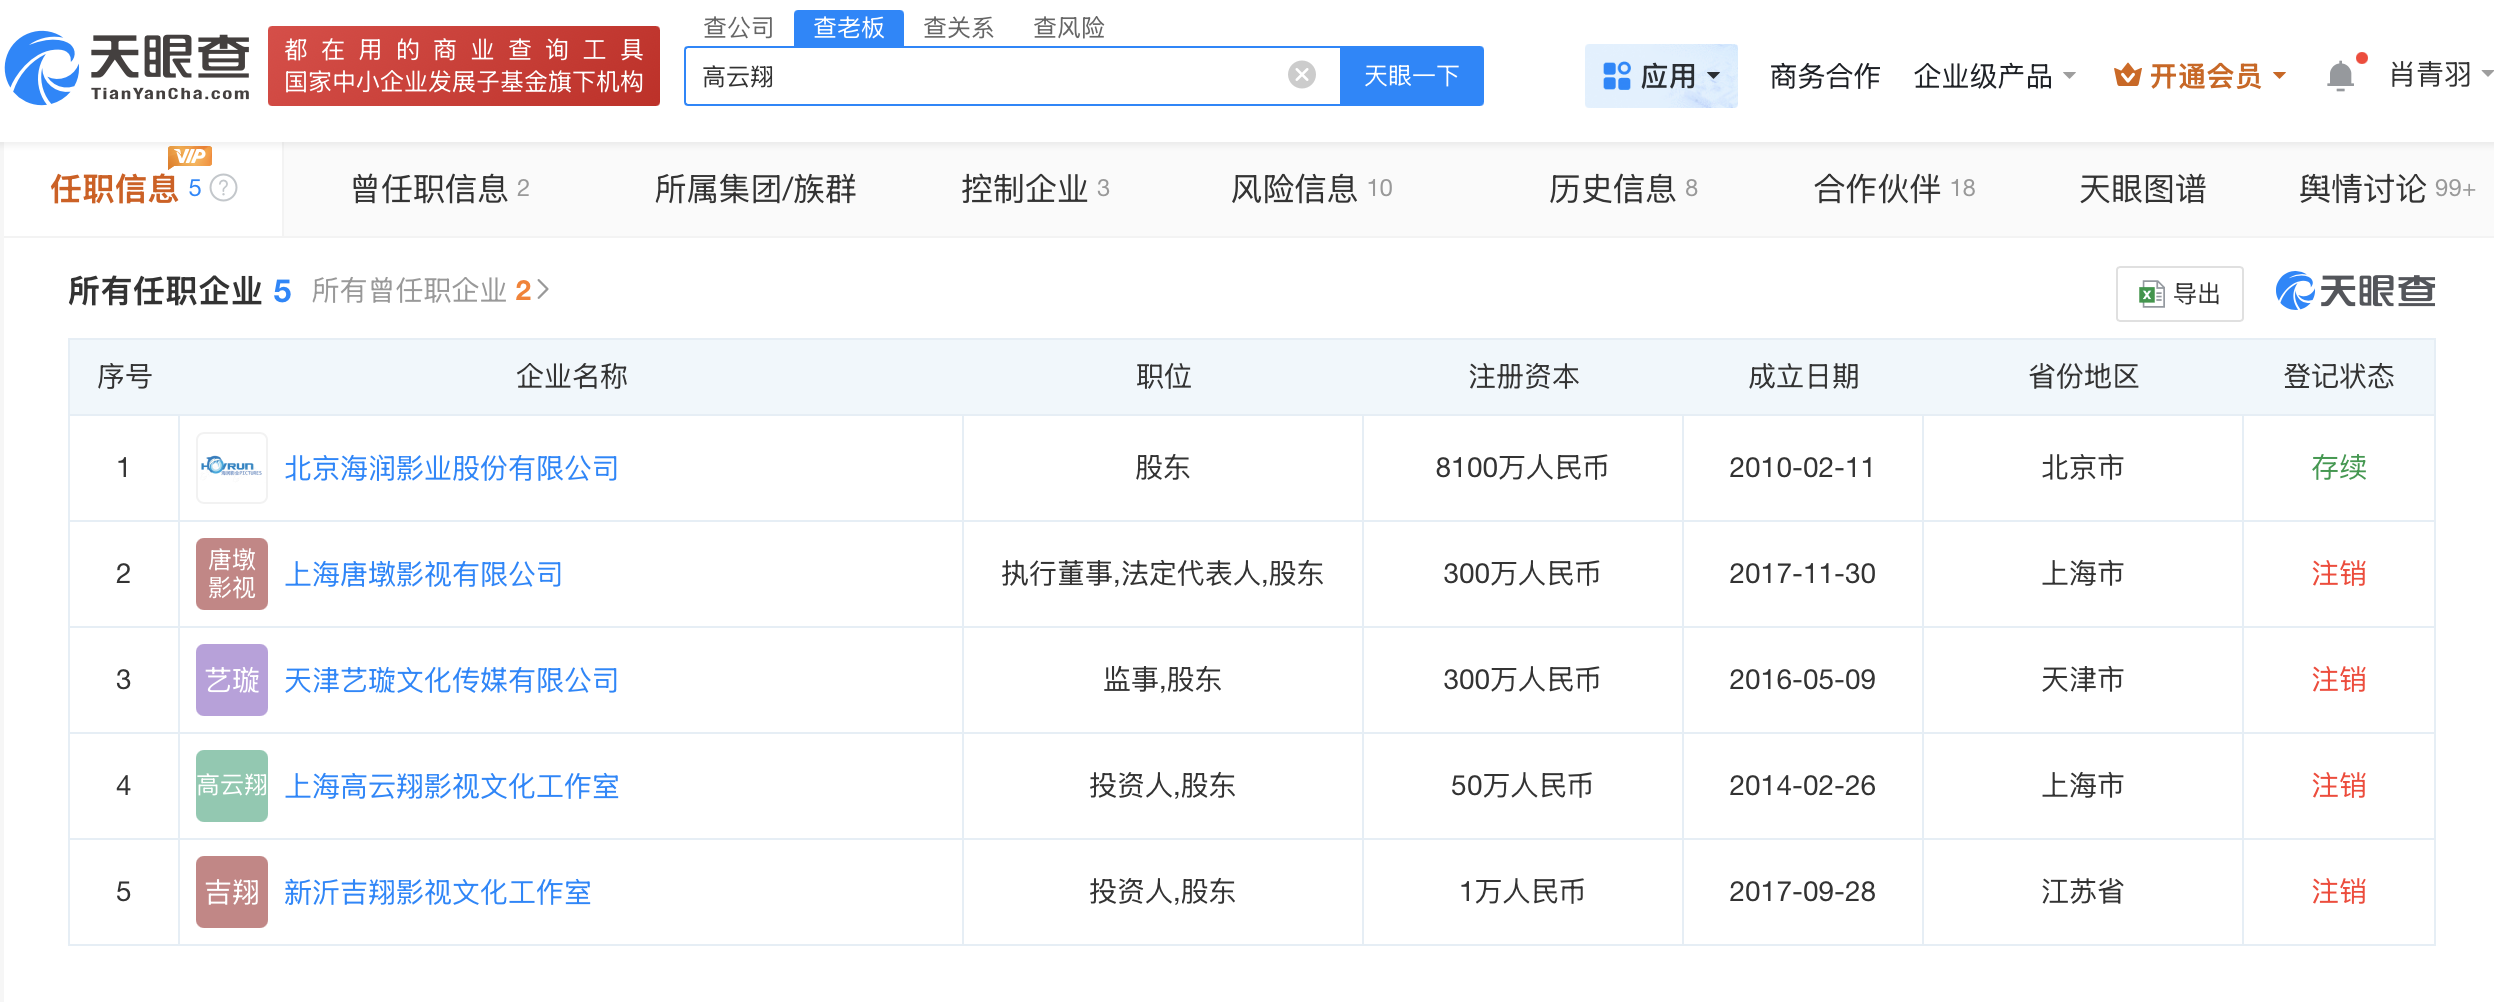The width and height of the screenshot is (2494, 1002).
Task: Click the help question mark icon
Action: tap(225, 188)
